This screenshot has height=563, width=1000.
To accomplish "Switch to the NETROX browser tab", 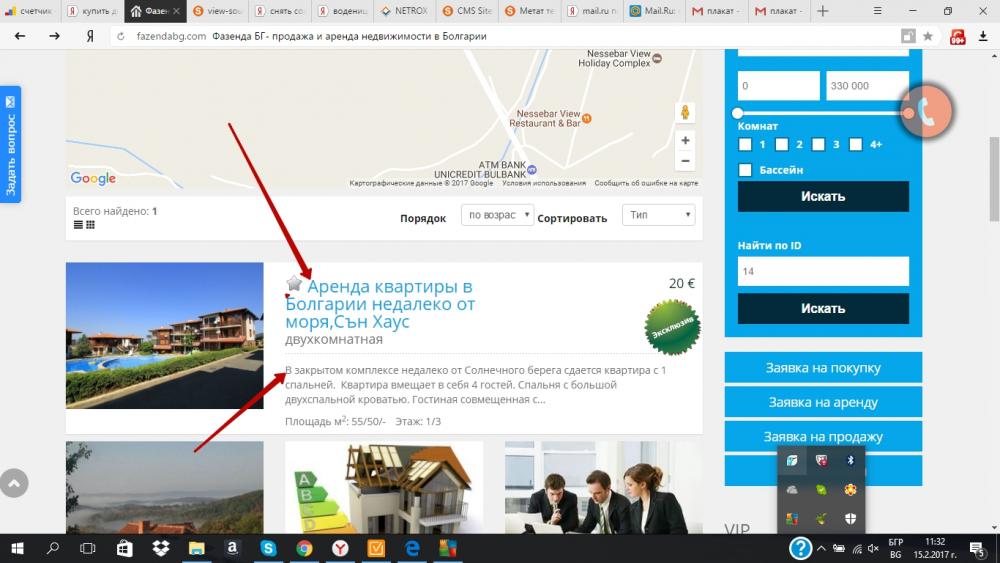I will pyautogui.click(x=406, y=11).
